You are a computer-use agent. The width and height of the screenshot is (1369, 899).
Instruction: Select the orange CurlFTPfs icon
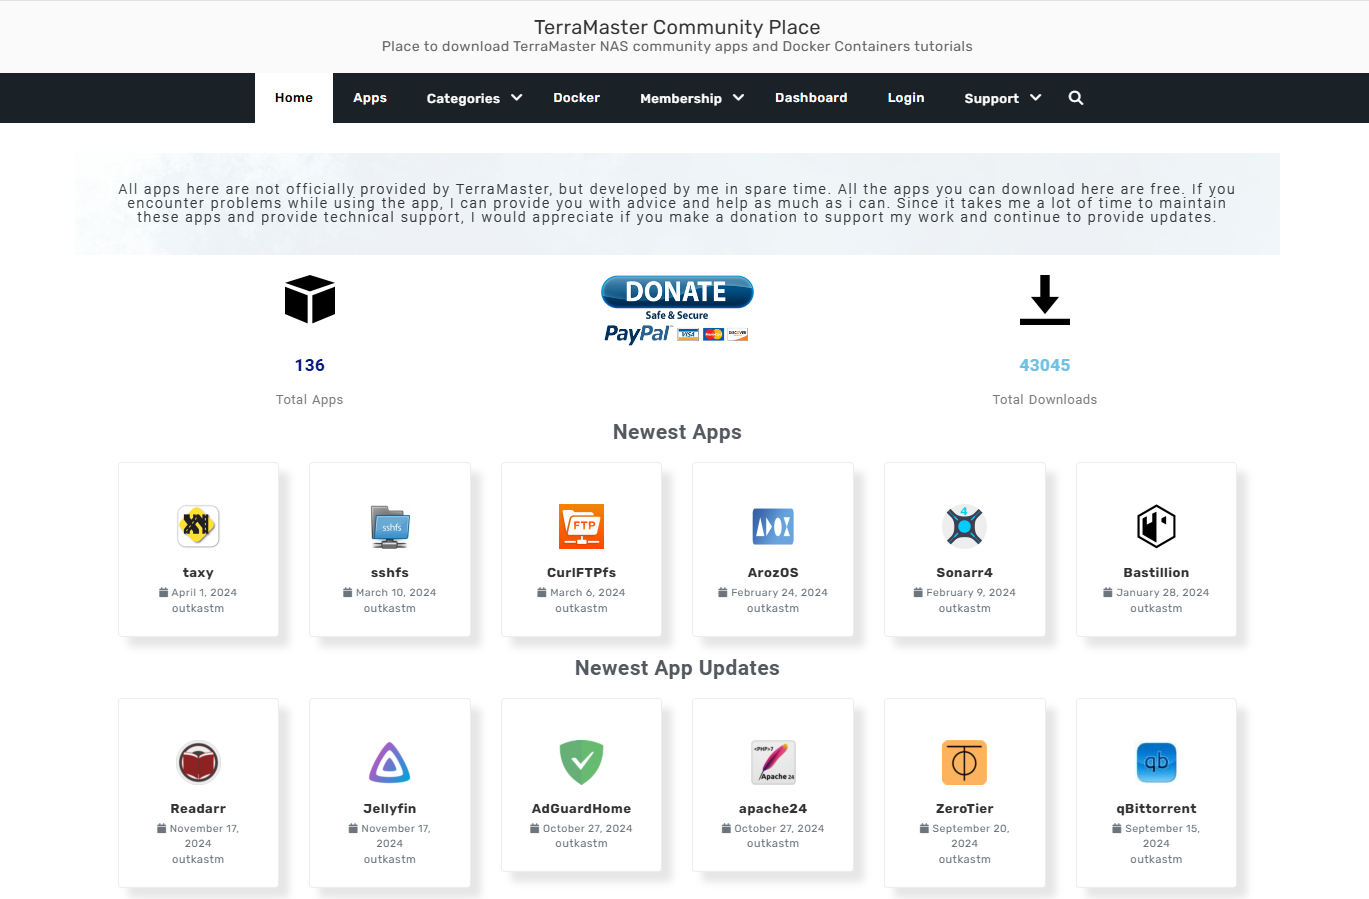581,526
